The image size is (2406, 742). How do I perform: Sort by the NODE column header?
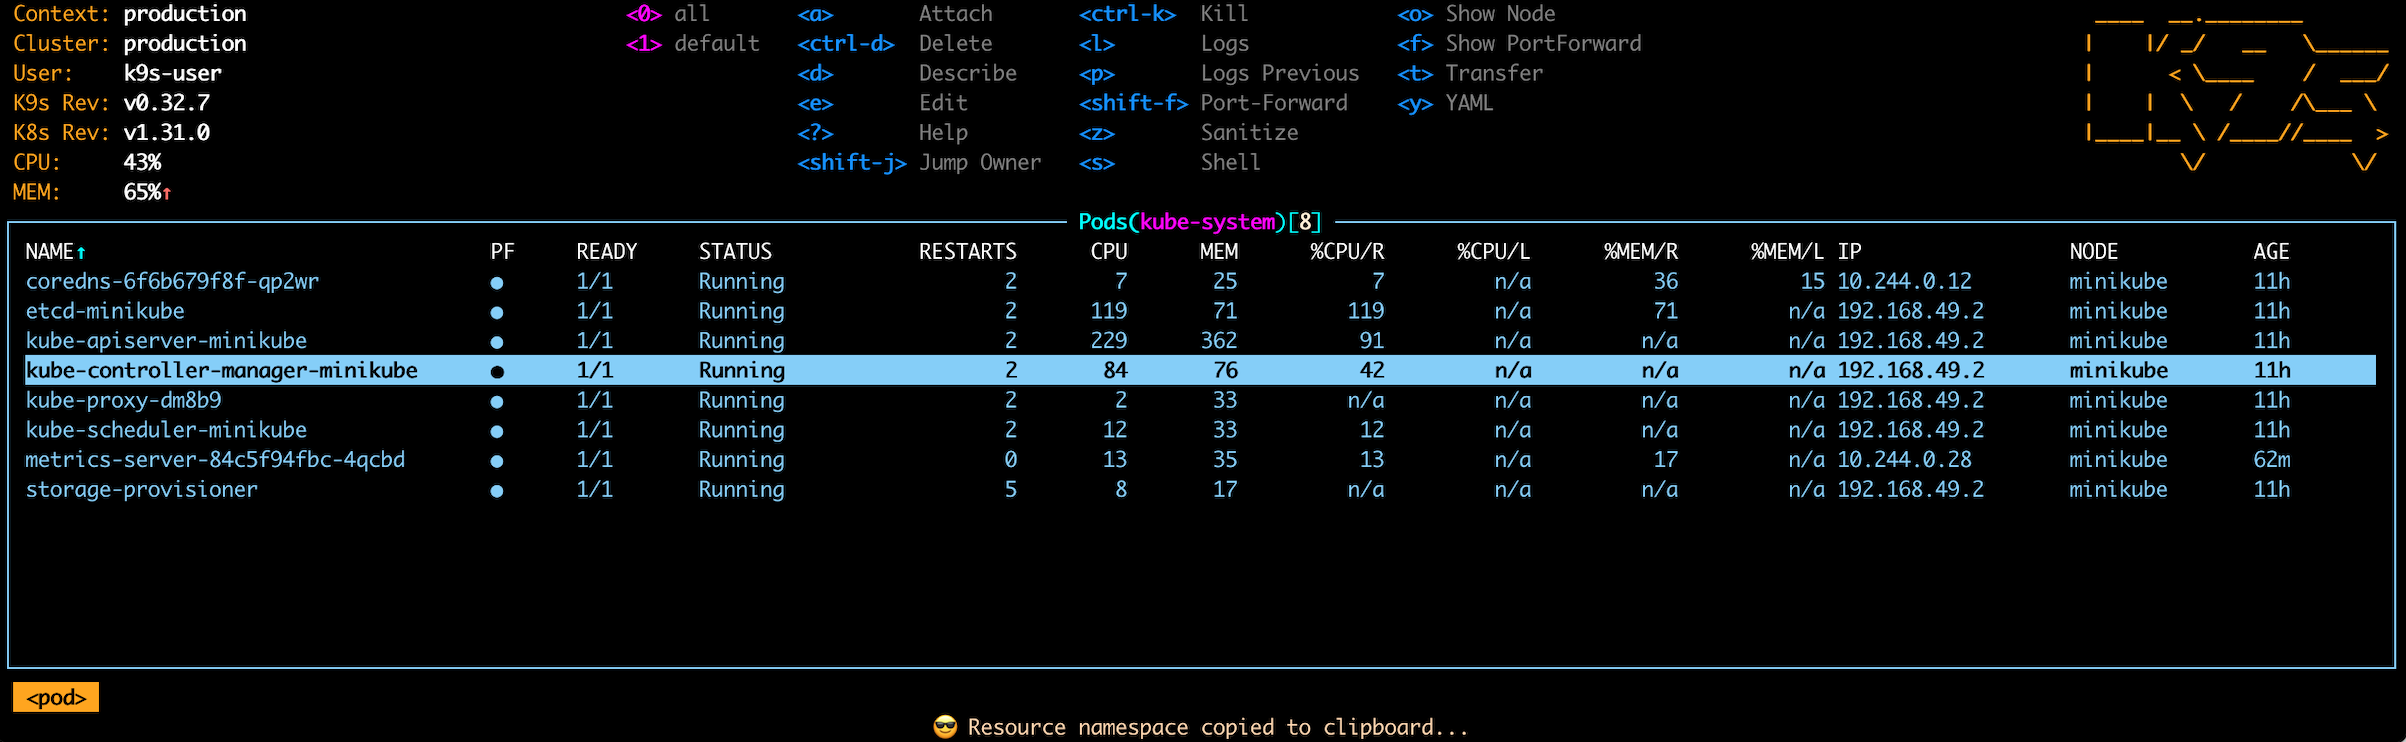tap(2094, 252)
